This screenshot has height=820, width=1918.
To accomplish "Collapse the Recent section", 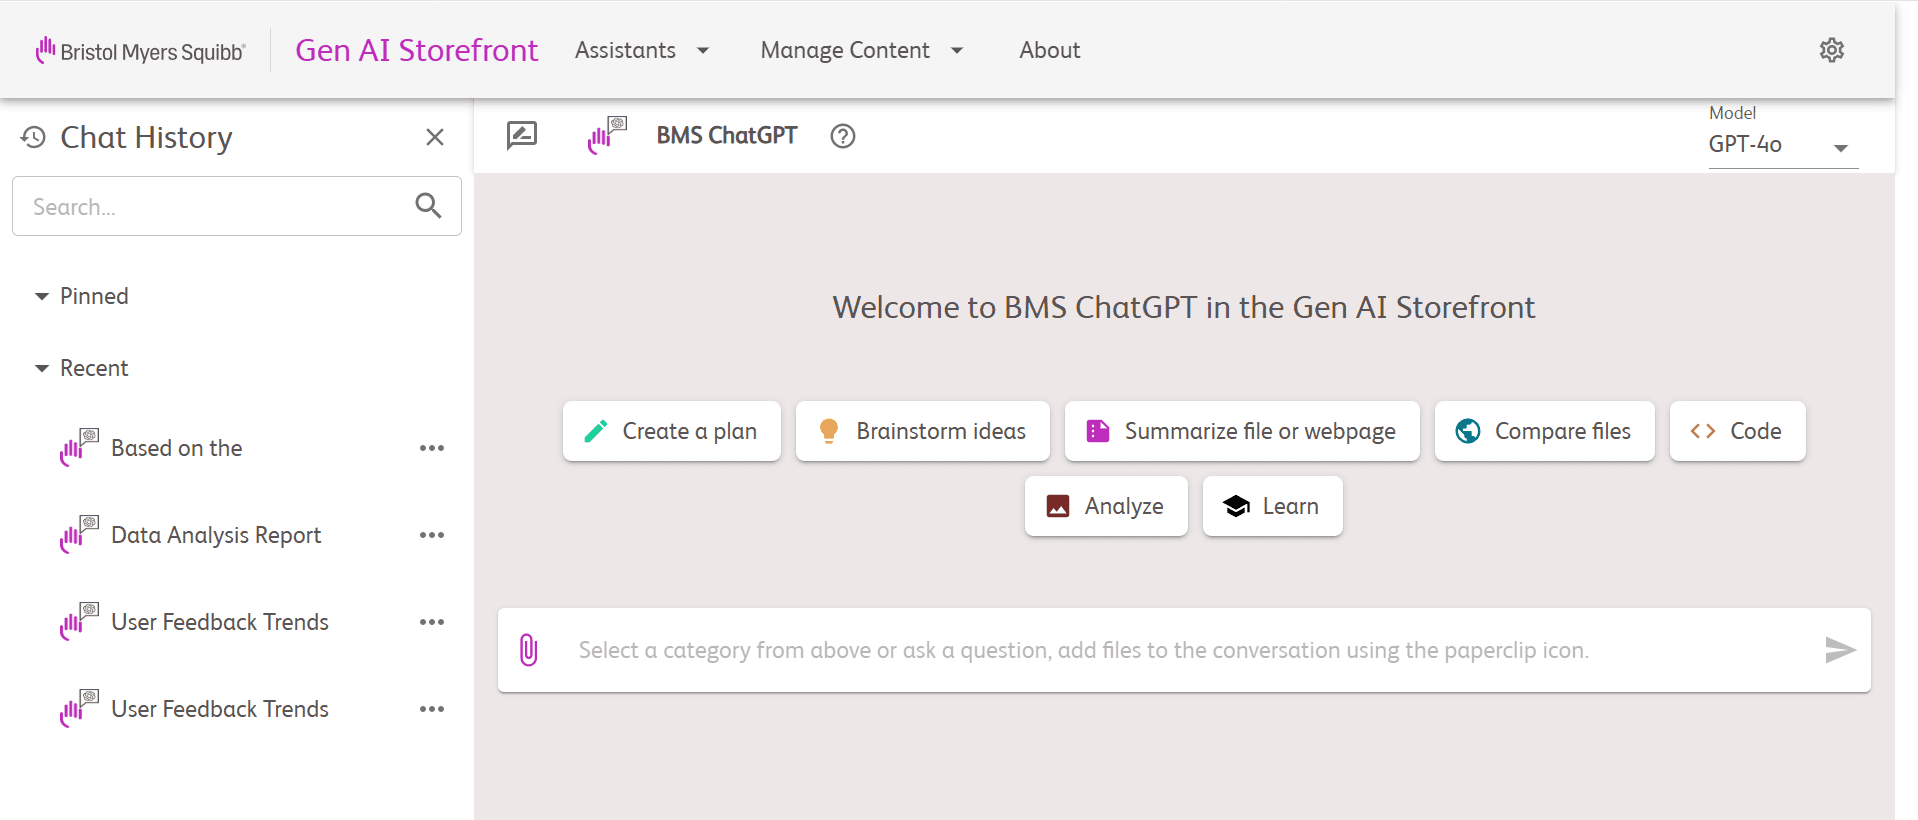I will tap(42, 368).
